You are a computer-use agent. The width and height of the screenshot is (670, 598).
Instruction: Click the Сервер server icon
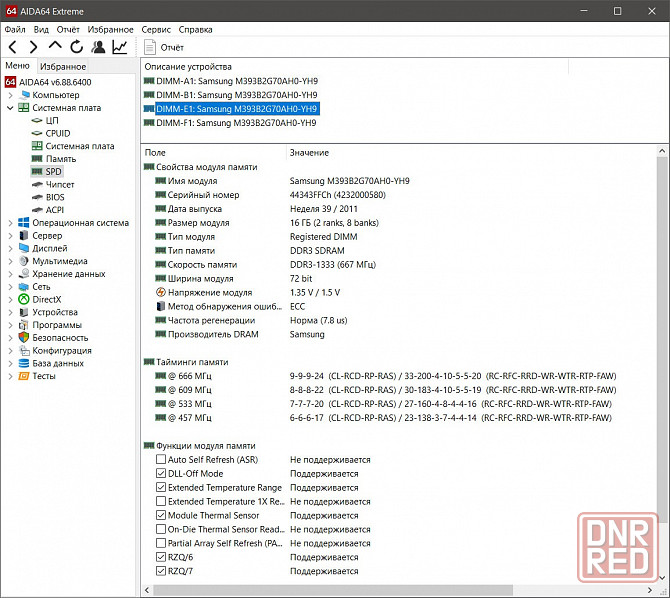coord(24,236)
